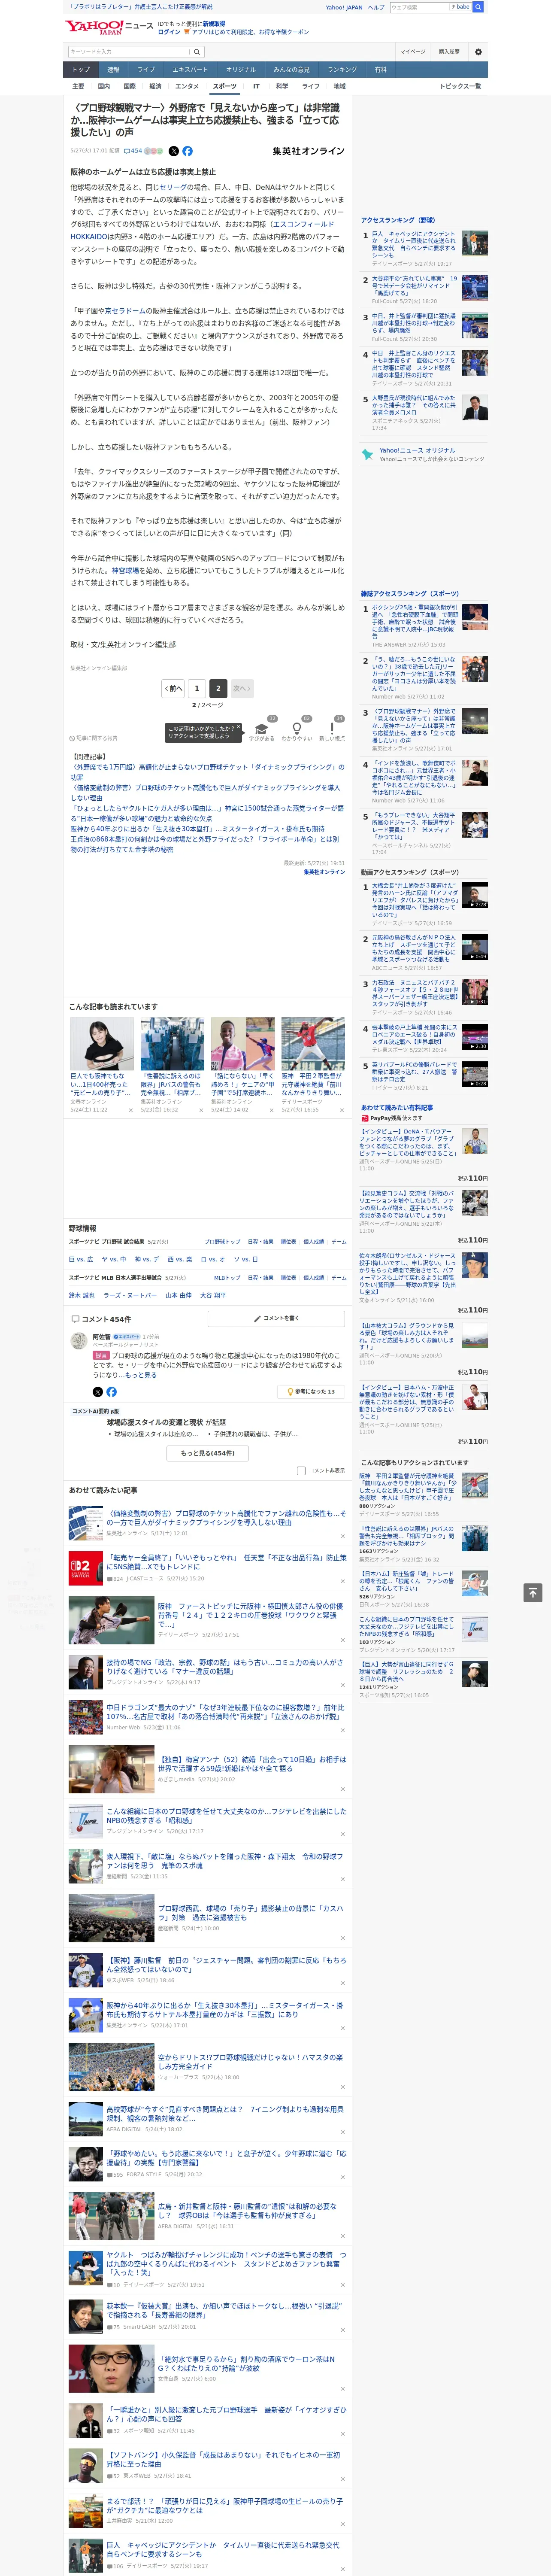Select the スポーツ category
Screen dimensions: 551x2576
point(225,86)
